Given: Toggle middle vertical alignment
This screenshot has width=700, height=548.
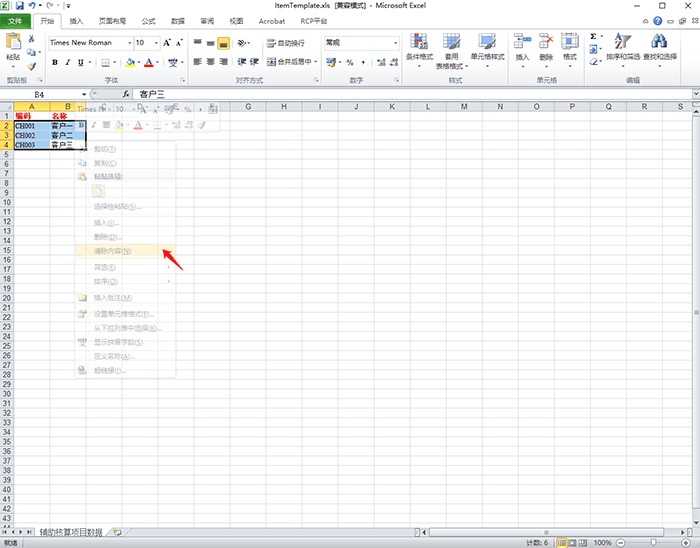Looking at the screenshot, I should [x=211, y=43].
